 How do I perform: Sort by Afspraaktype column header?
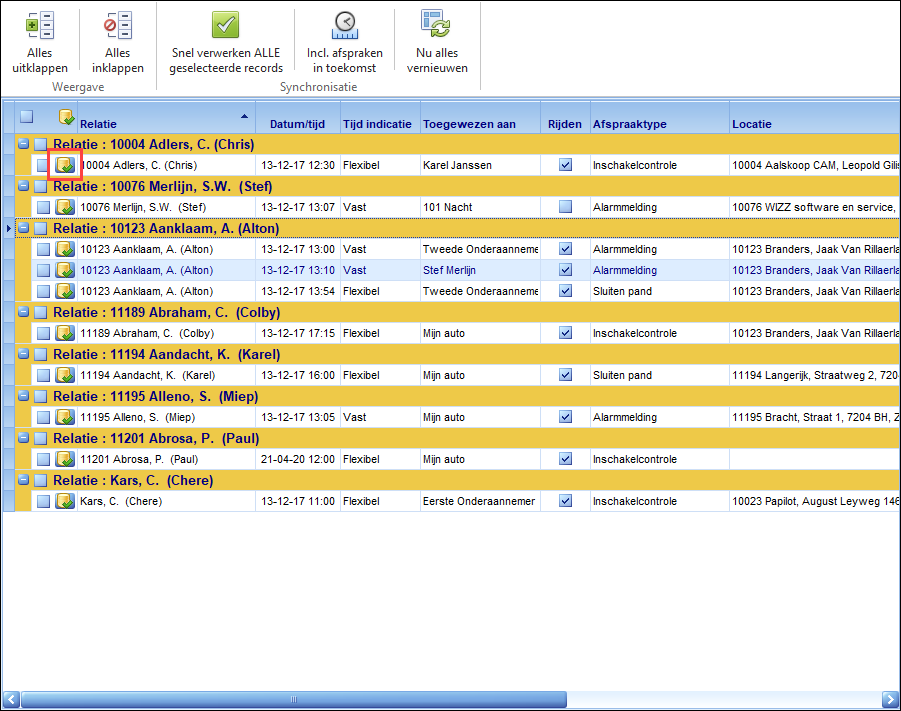click(x=660, y=118)
